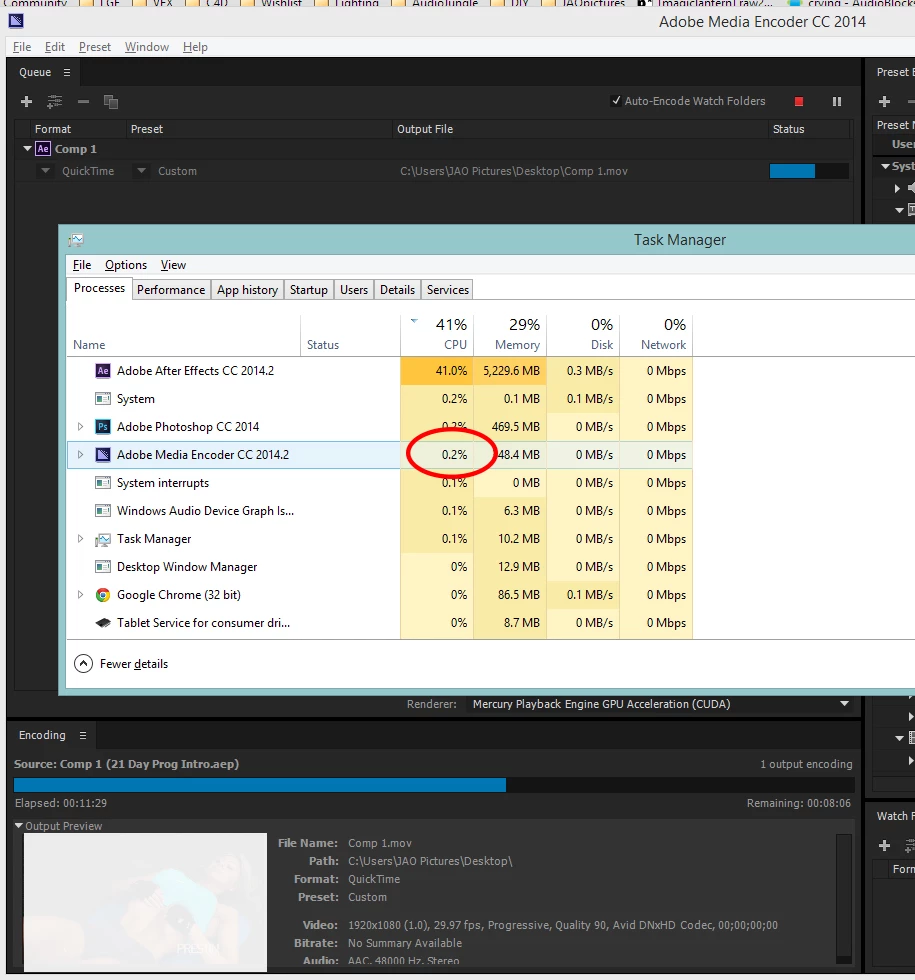Open the Options menu in Task Manager
The image size is (915, 980).
tap(126, 265)
